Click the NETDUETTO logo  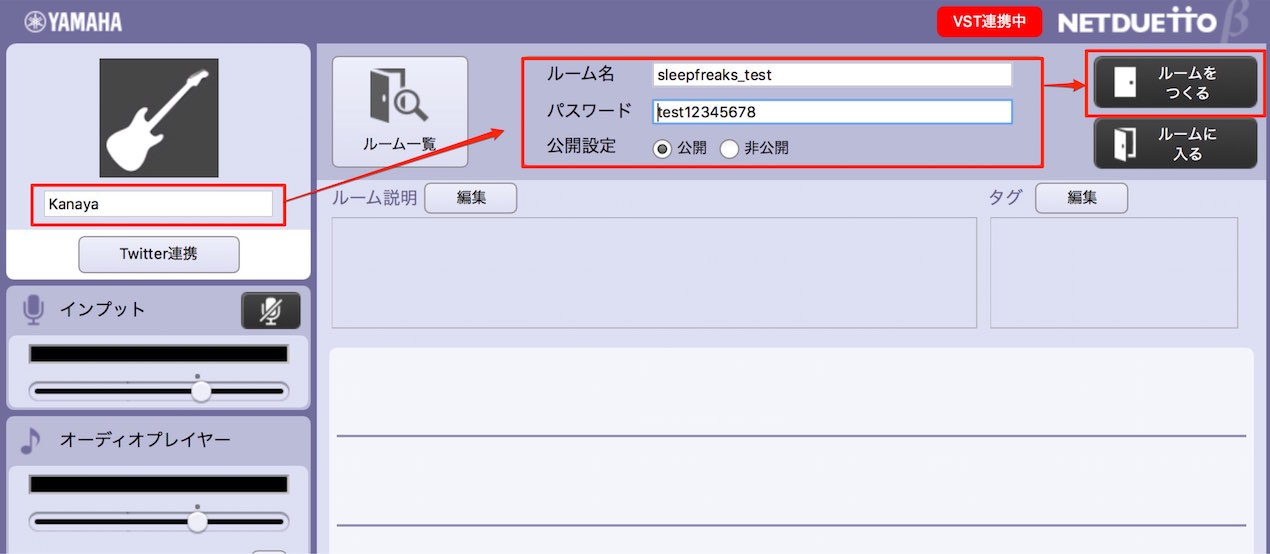(x=1150, y=22)
